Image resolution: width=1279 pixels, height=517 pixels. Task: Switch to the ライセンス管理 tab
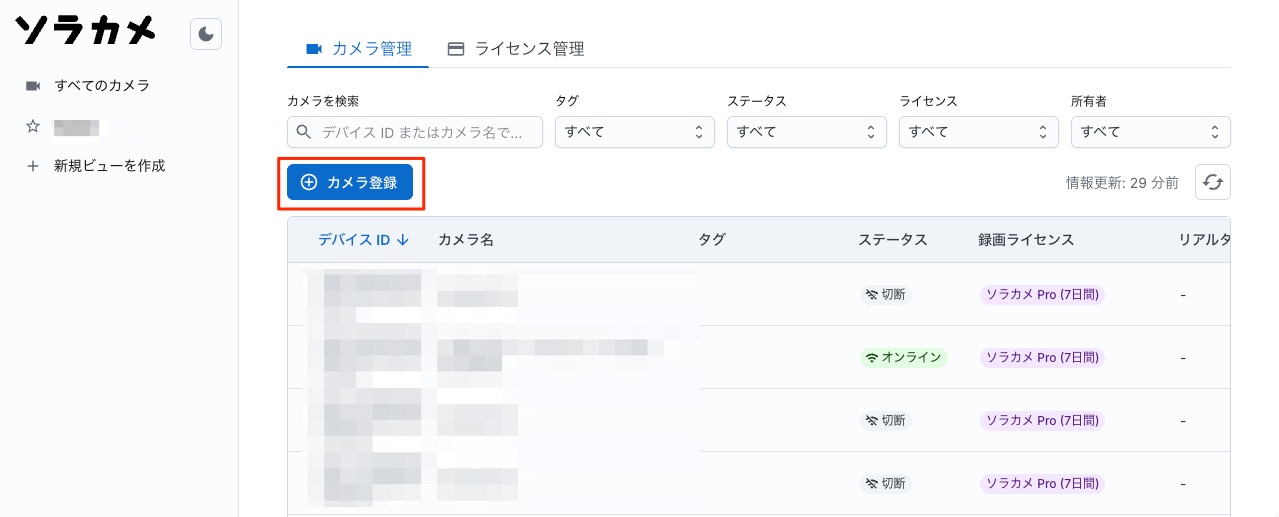tap(516, 48)
